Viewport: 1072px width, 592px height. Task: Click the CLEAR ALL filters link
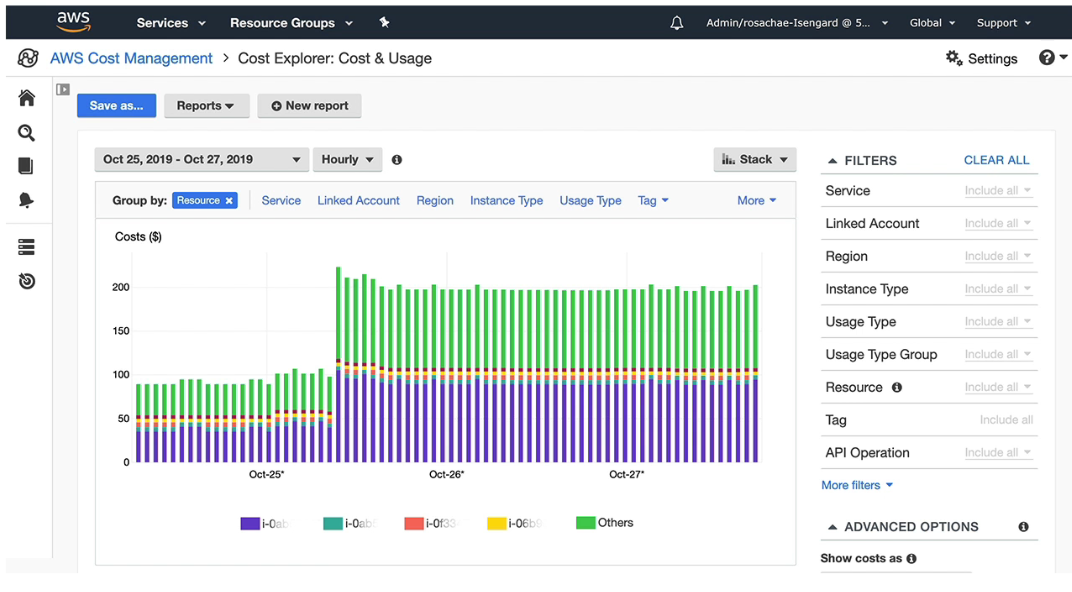click(996, 160)
